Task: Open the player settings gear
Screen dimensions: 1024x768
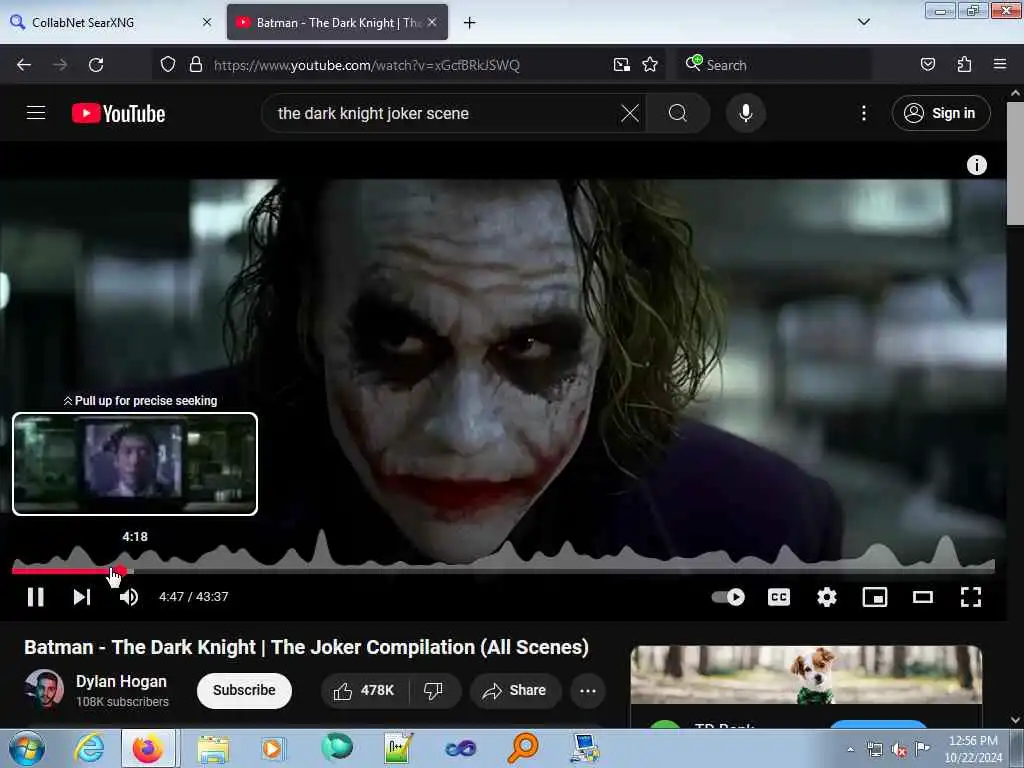Action: point(827,596)
